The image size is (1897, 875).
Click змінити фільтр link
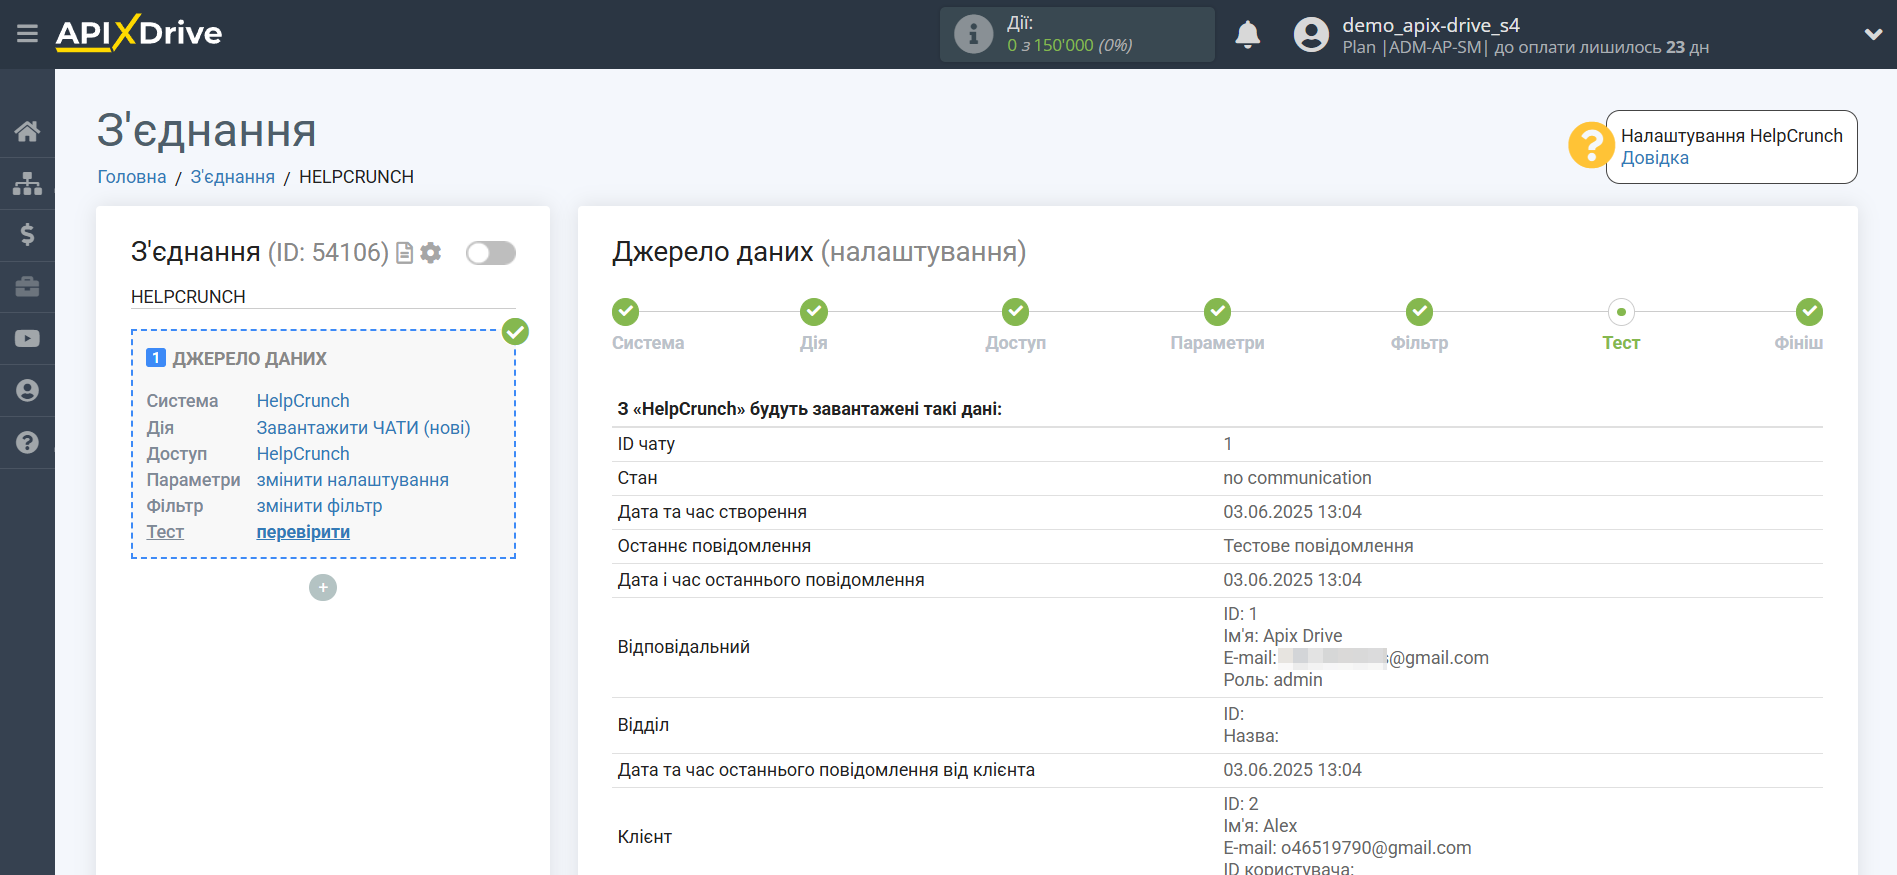[x=319, y=506]
